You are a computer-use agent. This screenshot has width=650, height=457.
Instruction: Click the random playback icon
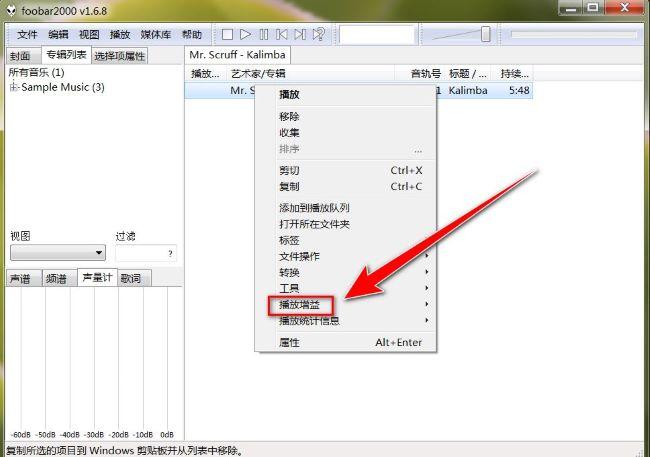click(319, 35)
